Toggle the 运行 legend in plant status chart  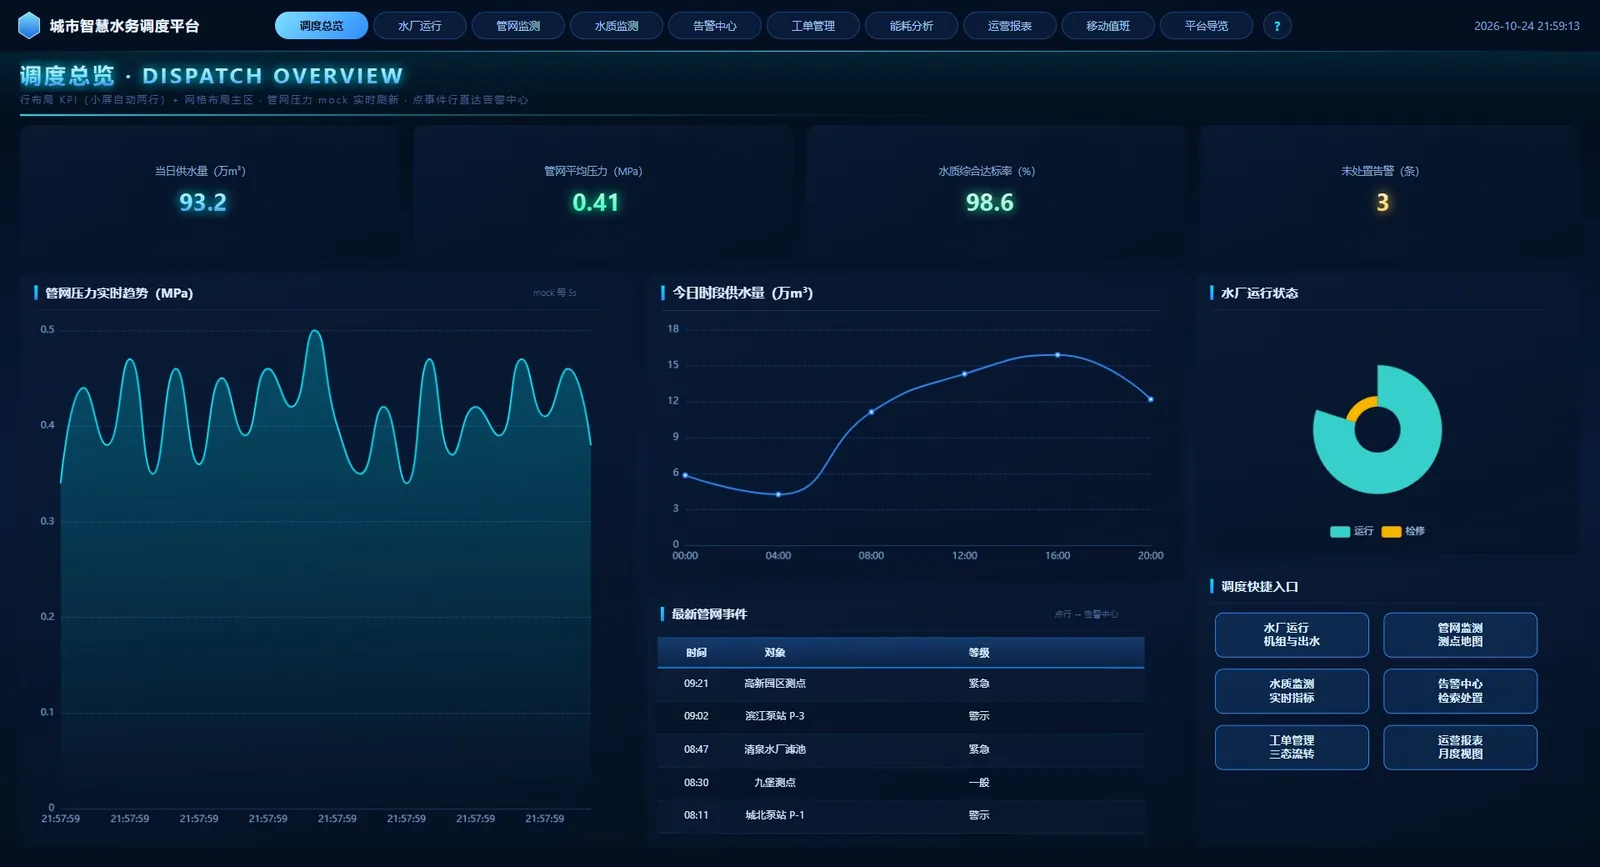[1352, 531]
